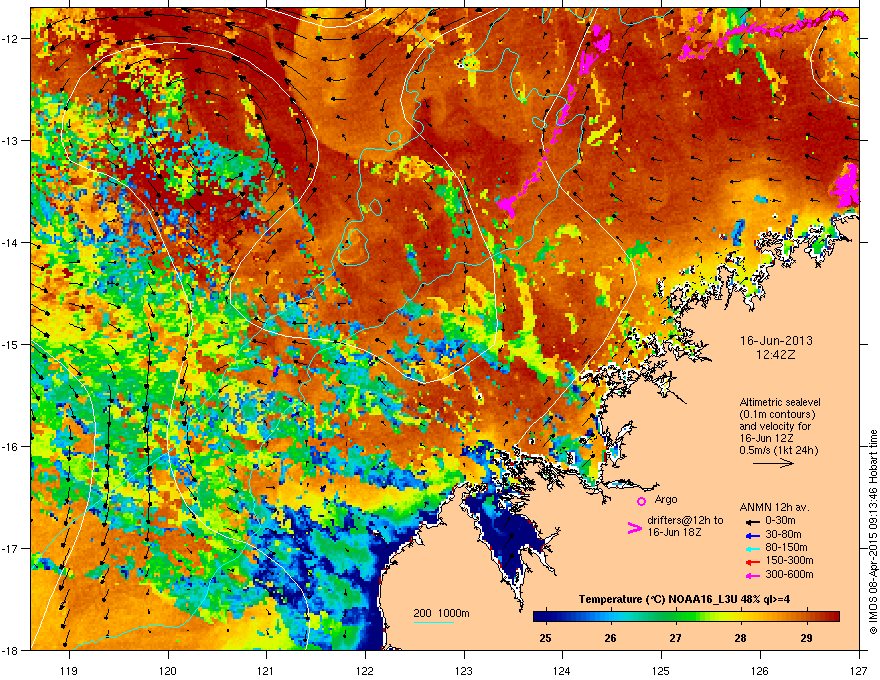Click the Altimetric sealevel description text
The image size is (880, 680).
pos(780,426)
